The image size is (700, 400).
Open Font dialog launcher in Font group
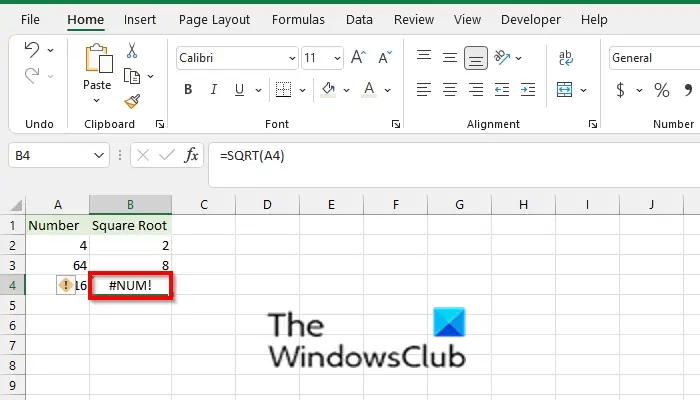(396, 124)
